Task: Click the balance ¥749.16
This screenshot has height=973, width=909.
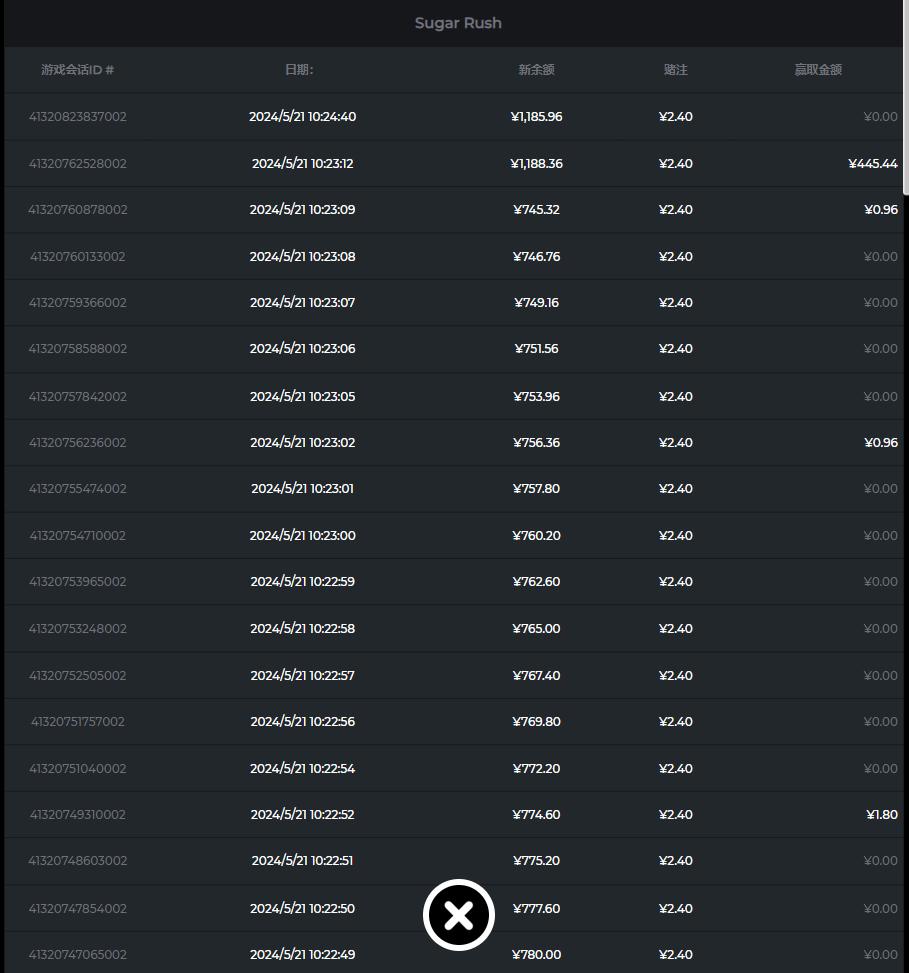Action: click(x=537, y=302)
